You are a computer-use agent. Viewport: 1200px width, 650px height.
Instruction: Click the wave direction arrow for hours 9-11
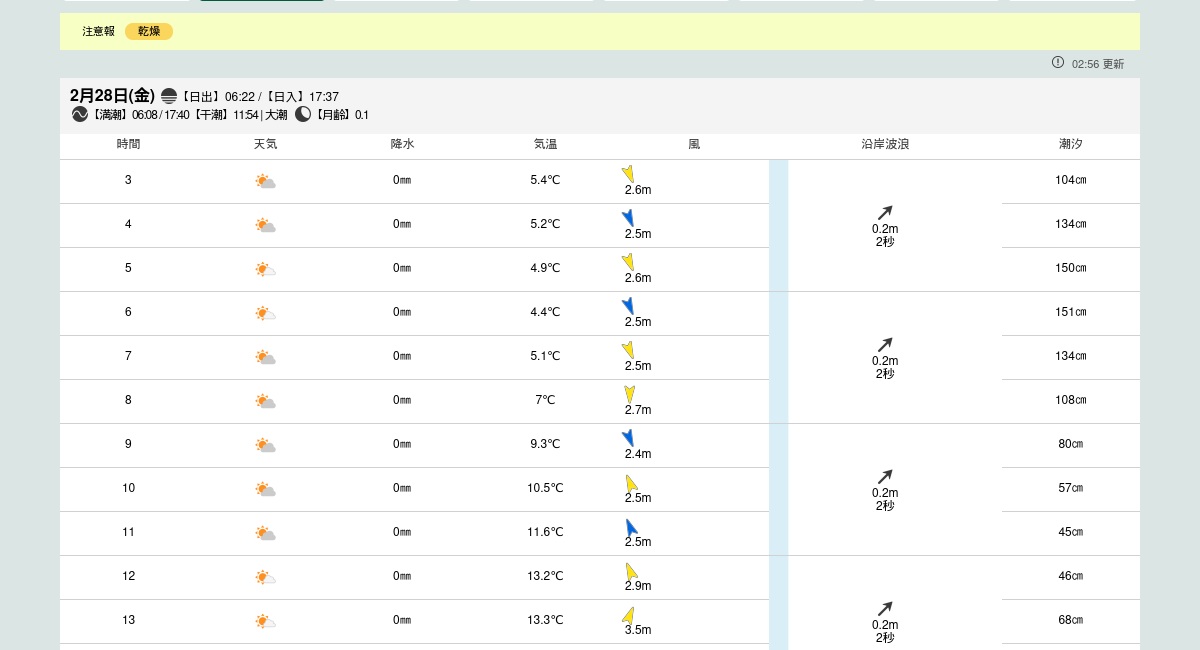885,476
